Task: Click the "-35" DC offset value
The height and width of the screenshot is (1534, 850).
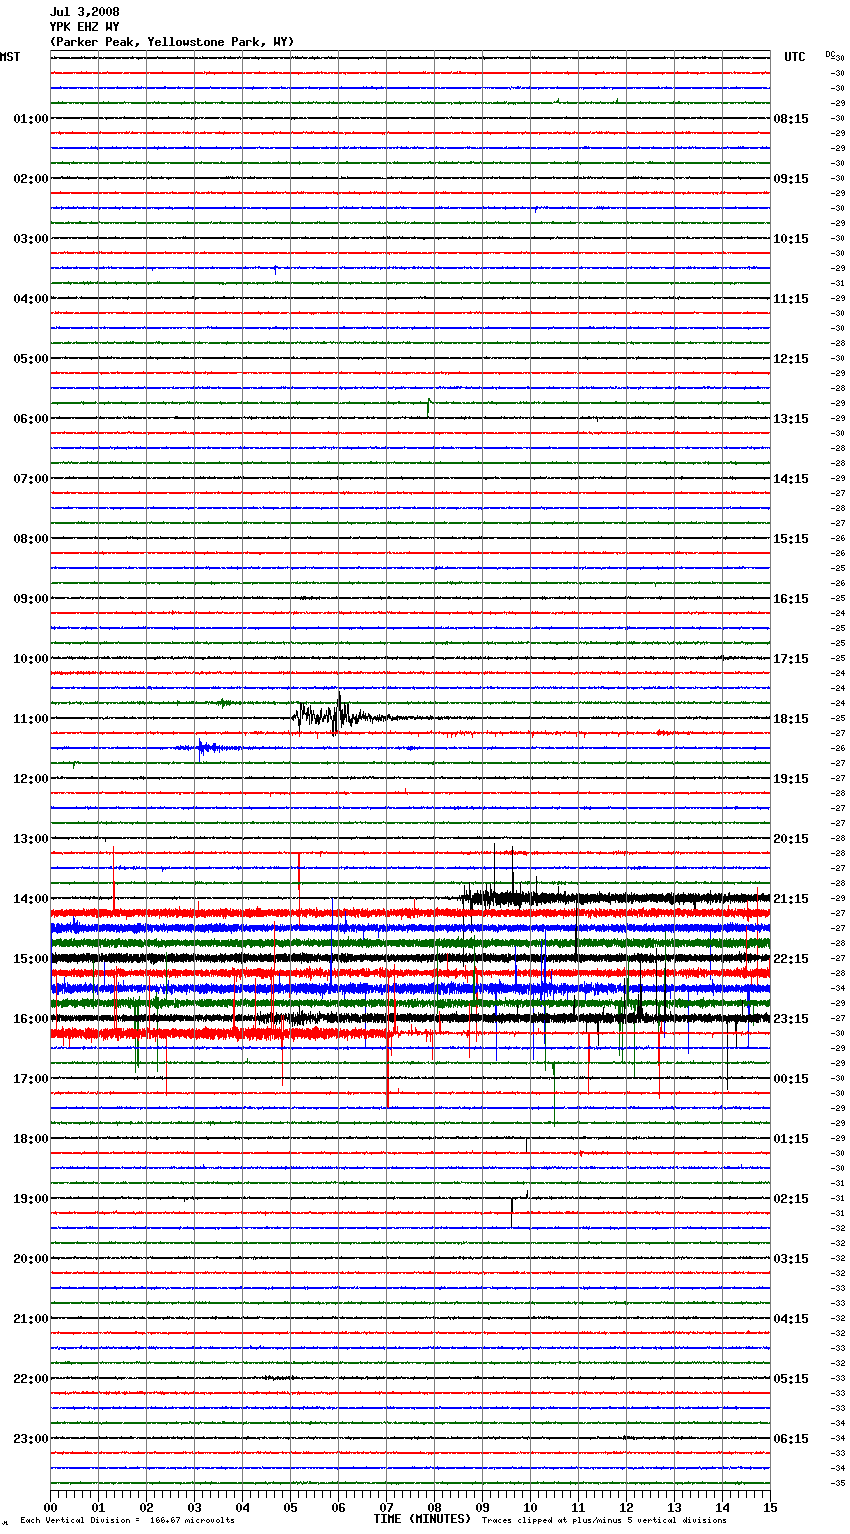Action: tap(839, 1483)
